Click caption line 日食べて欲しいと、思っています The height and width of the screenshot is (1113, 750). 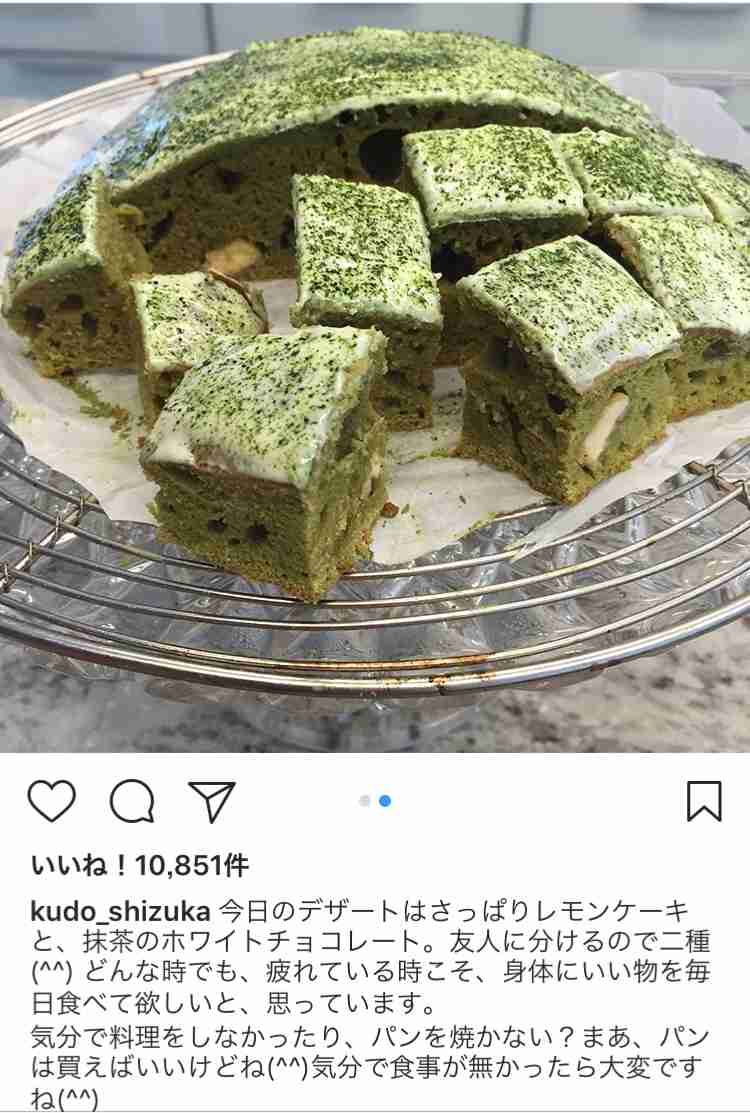click(233, 1003)
